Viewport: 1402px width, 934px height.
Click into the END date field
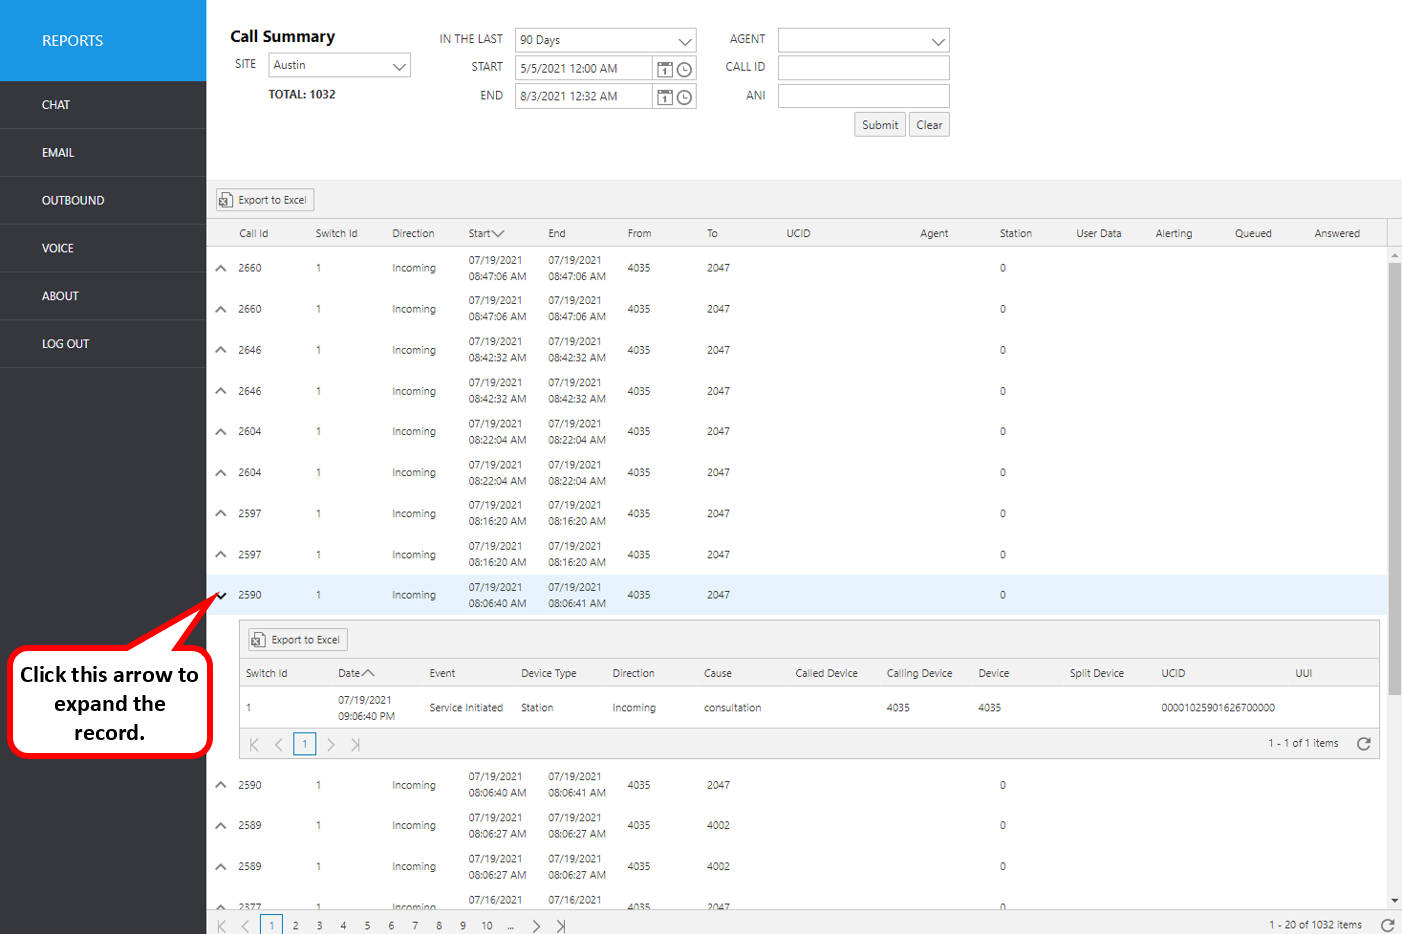click(x=583, y=97)
